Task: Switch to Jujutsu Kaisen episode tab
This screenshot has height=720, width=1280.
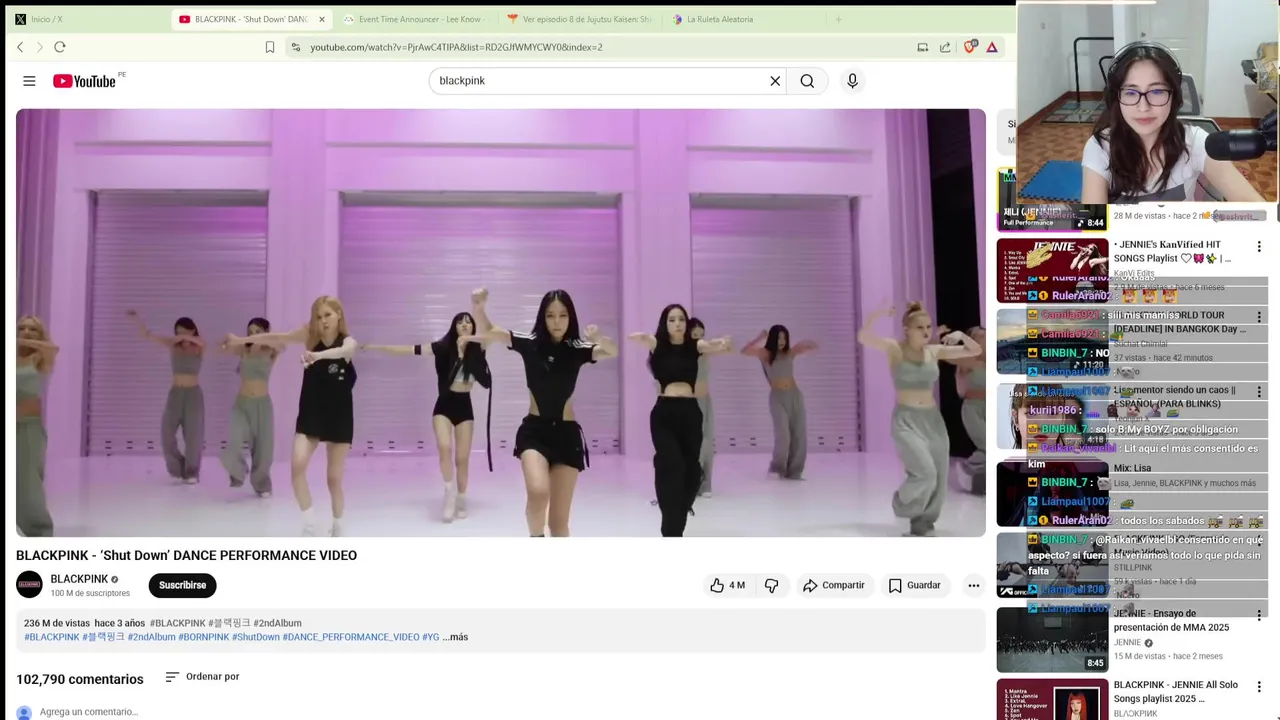Action: [x=580, y=19]
